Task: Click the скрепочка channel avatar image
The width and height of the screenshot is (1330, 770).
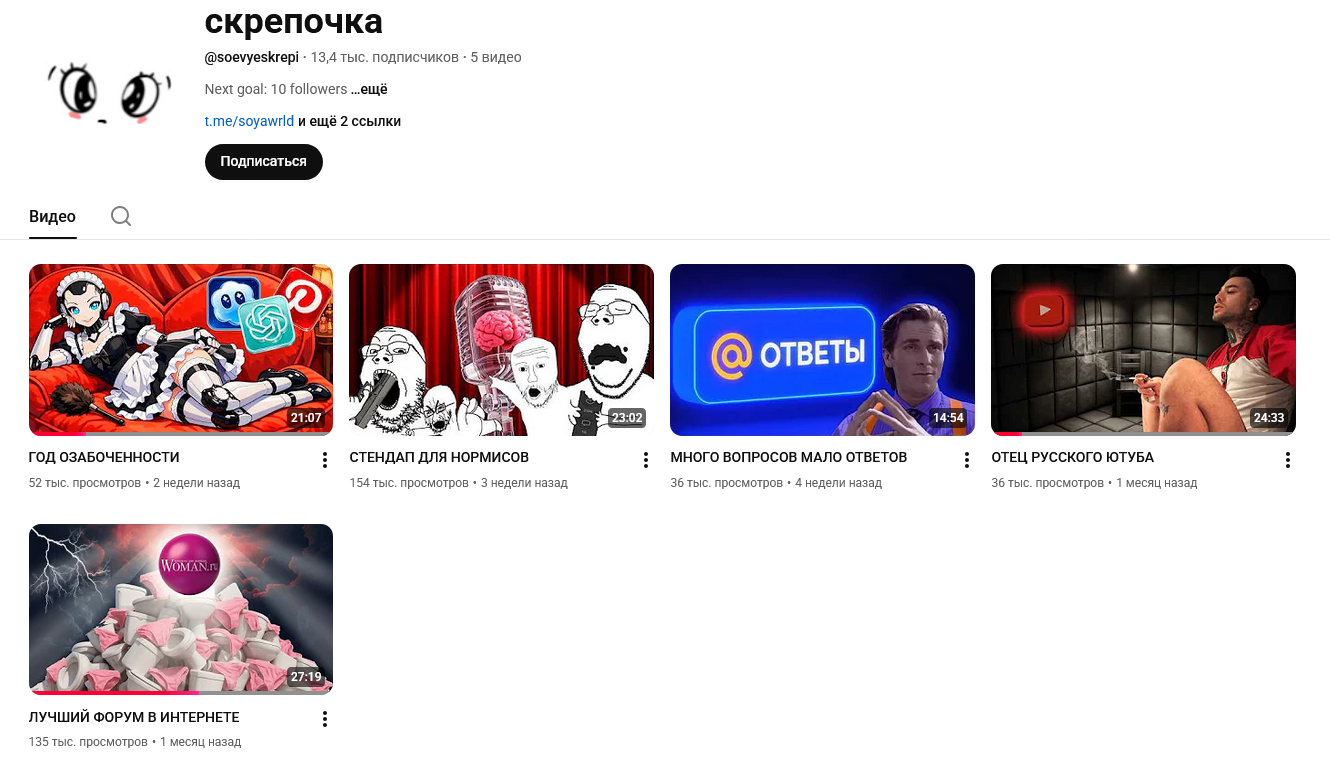Action: [x=108, y=93]
